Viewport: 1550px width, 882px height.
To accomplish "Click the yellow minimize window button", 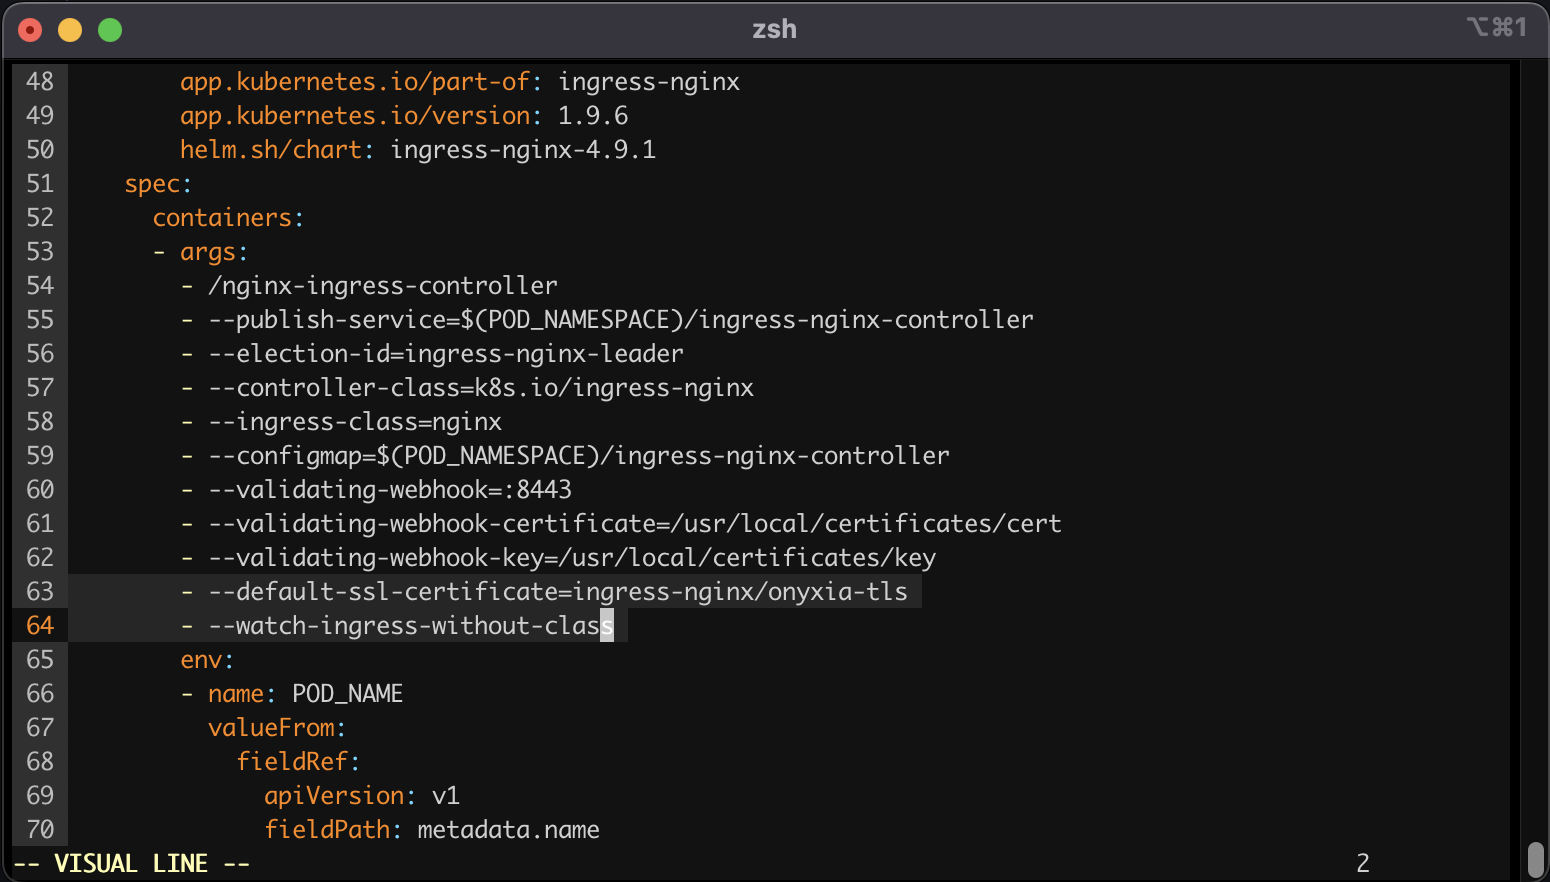I will click(70, 30).
